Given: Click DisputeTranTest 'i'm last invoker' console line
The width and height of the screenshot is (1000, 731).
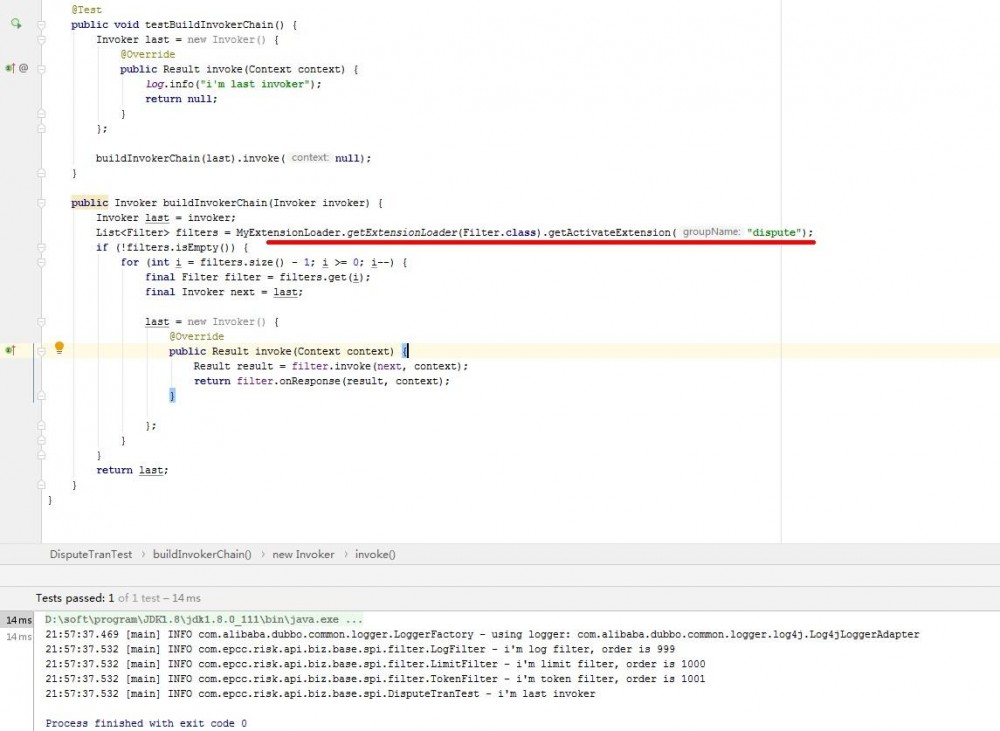Looking at the screenshot, I should [320, 693].
